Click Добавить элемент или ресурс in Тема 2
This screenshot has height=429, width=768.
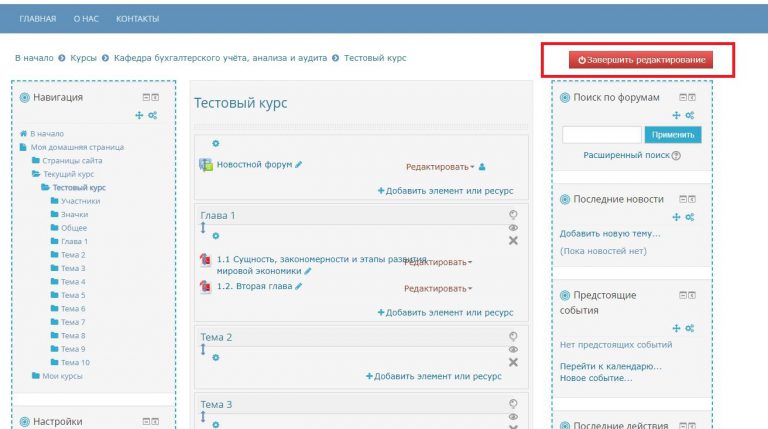click(434, 377)
